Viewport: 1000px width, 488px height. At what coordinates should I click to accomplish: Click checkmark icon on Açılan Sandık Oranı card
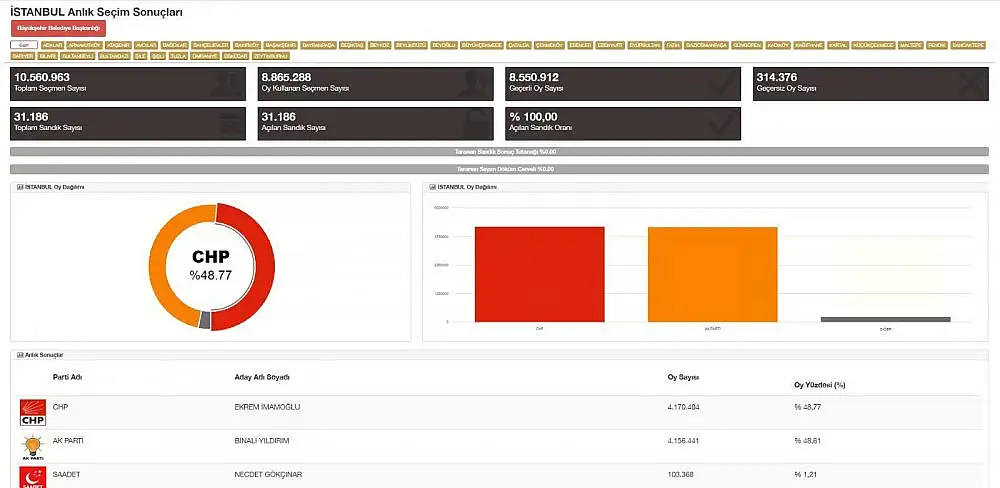point(721,124)
